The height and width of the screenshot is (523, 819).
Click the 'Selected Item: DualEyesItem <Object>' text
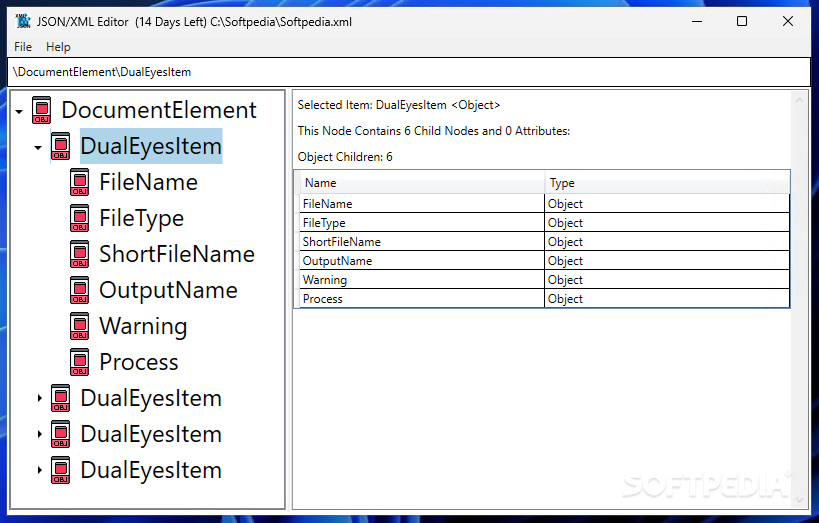coord(399,105)
